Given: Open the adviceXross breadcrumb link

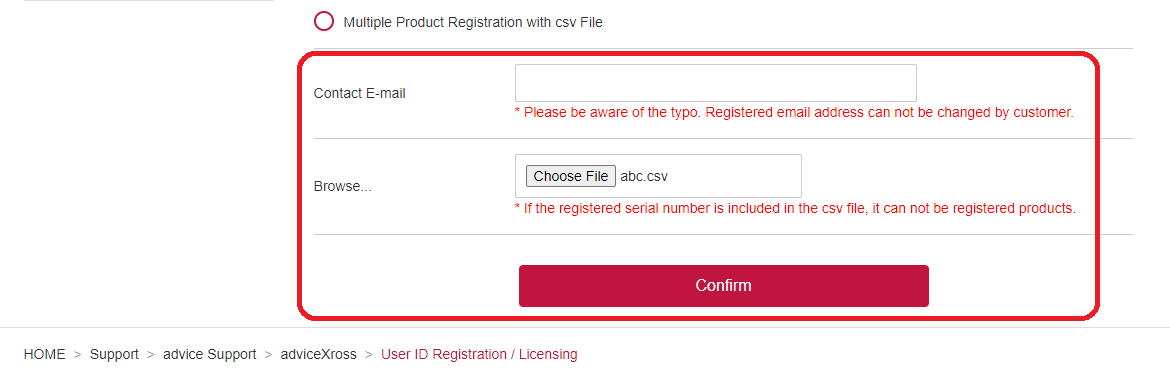Looking at the screenshot, I should pos(319,354).
